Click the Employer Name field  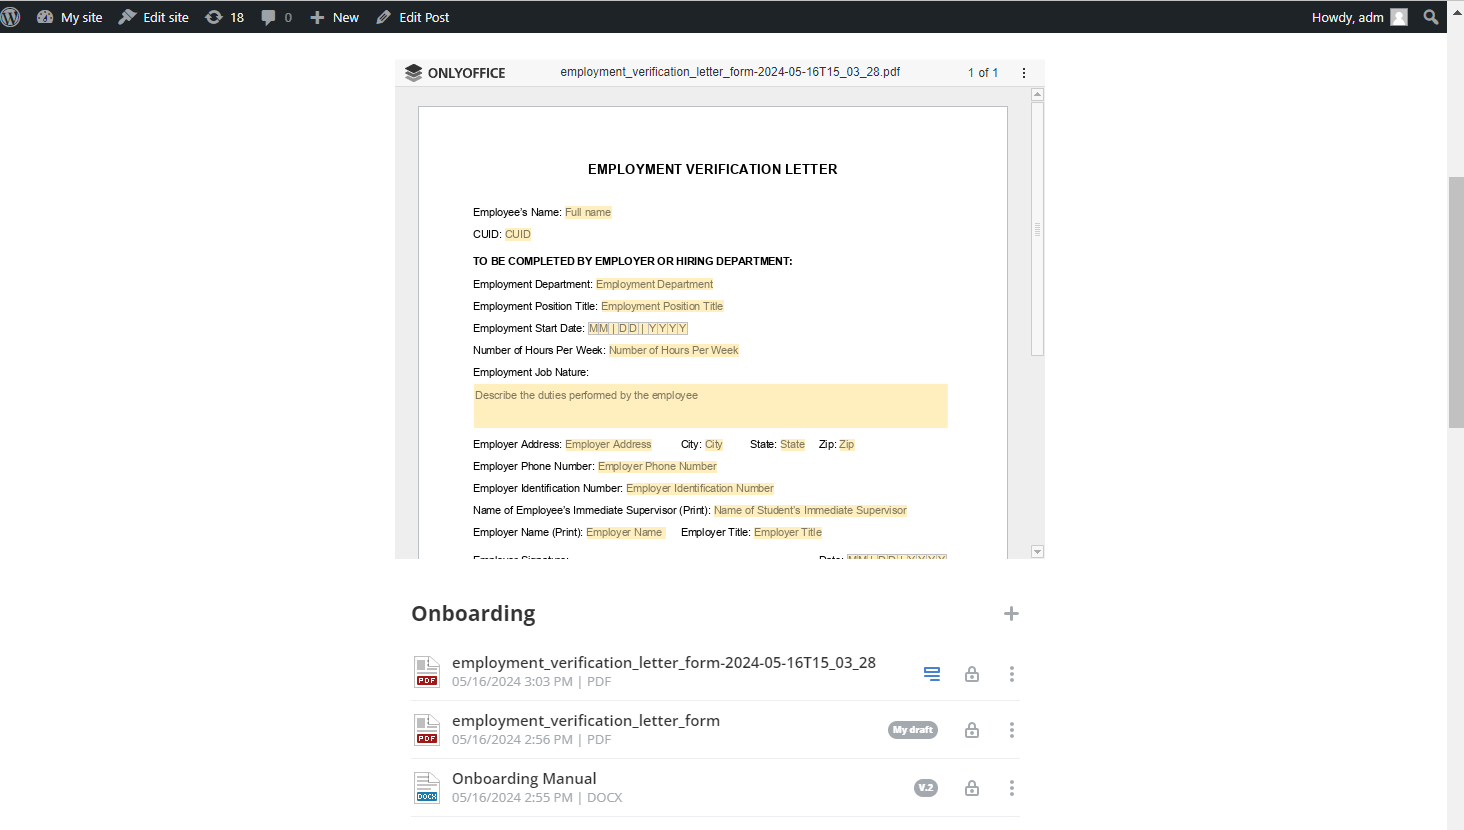pyautogui.click(x=625, y=532)
